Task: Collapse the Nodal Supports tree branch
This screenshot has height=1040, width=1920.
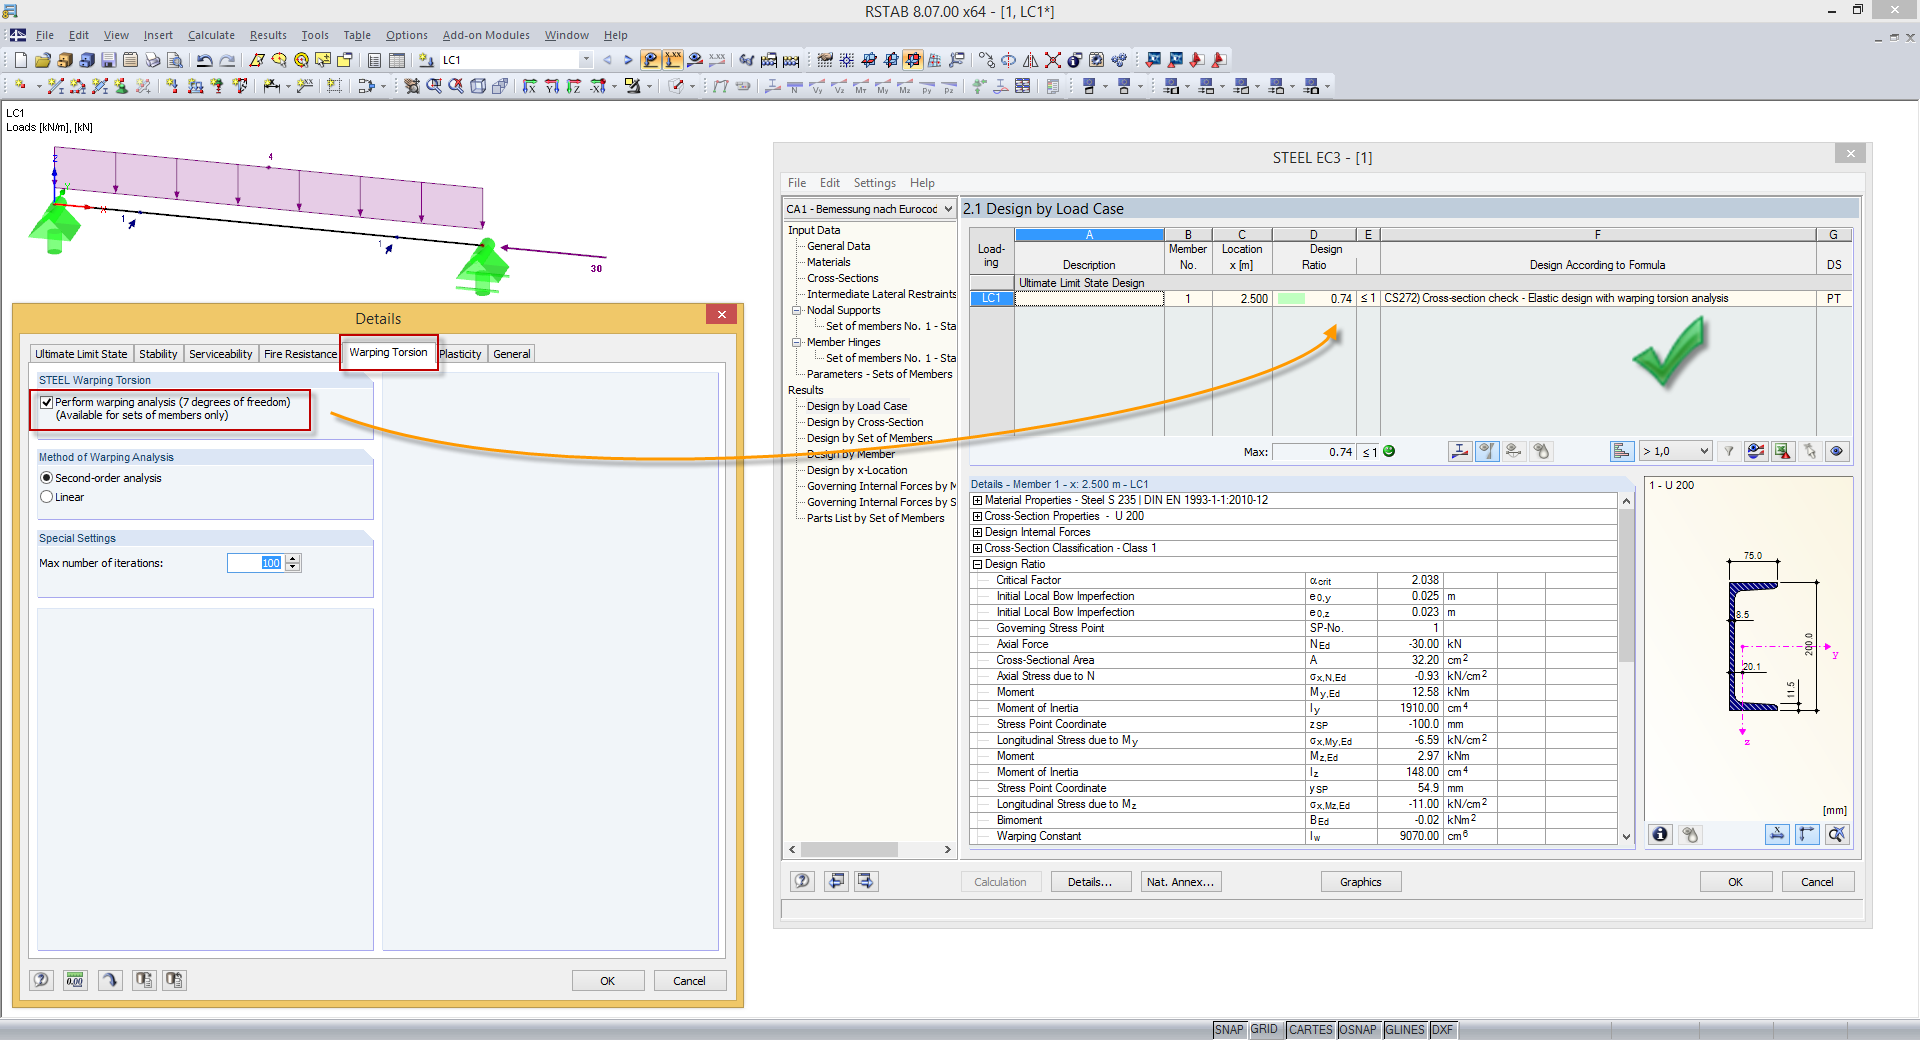Action: (795, 310)
